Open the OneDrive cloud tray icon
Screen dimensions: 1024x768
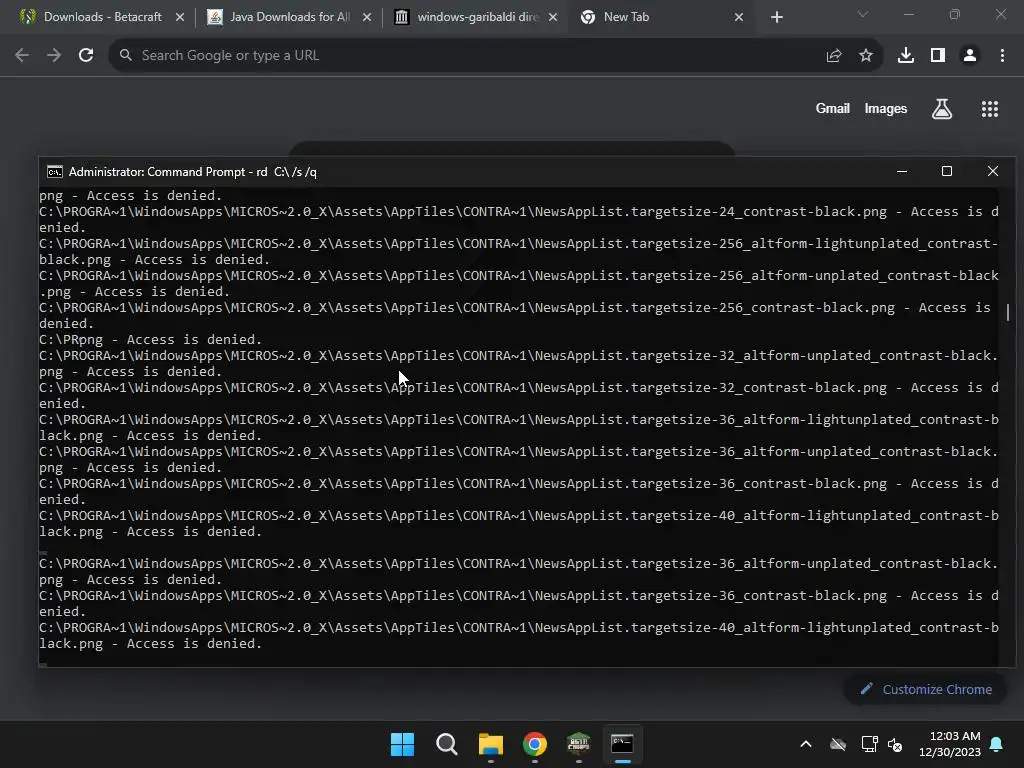click(x=838, y=744)
